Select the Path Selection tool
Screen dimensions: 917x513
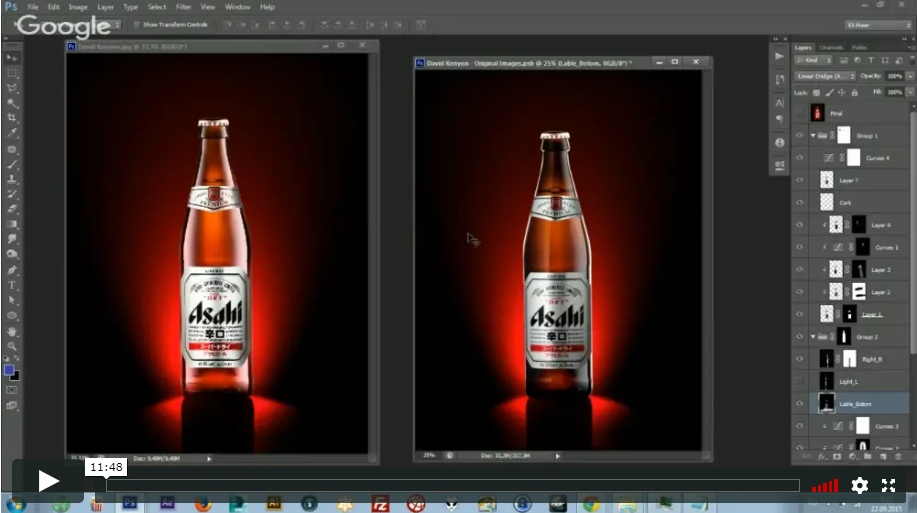click(x=12, y=300)
